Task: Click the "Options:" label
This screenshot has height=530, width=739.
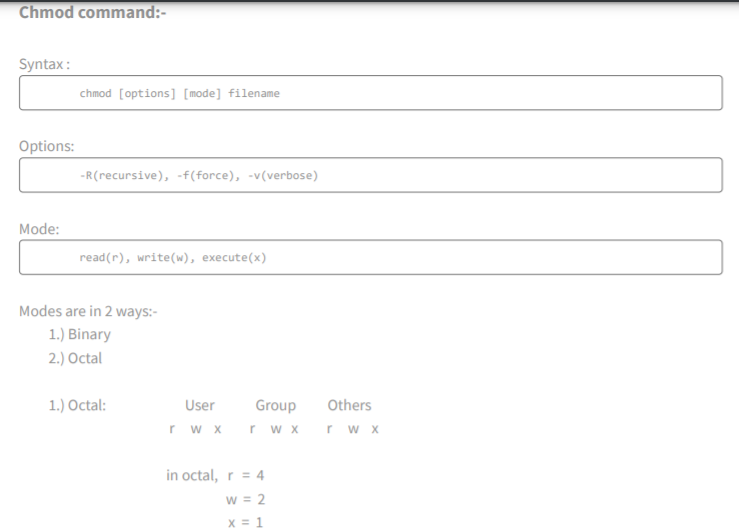Action: coord(46,146)
